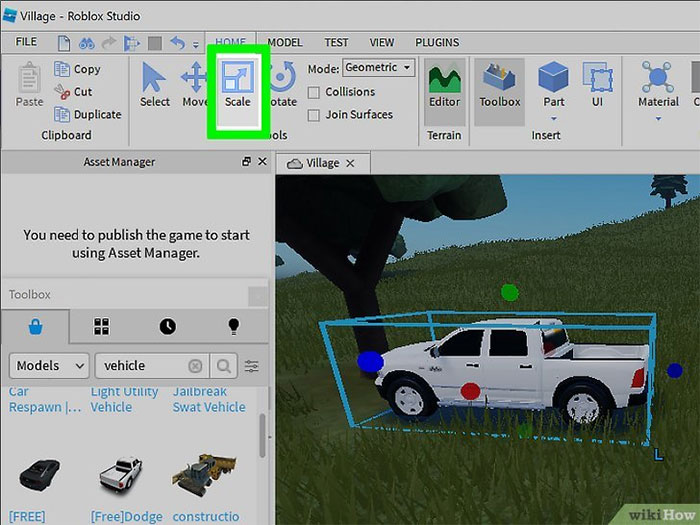Viewport: 700px width, 525px height.
Task: Open the Terrain Editor
Action: tap(444, 85)
